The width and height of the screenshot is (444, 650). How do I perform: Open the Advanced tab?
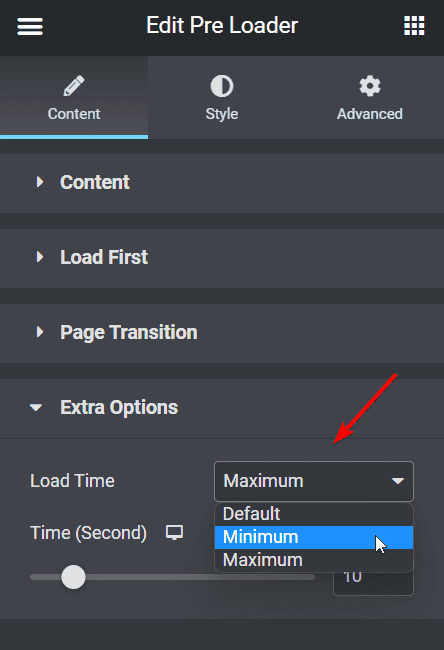point(369,97)
